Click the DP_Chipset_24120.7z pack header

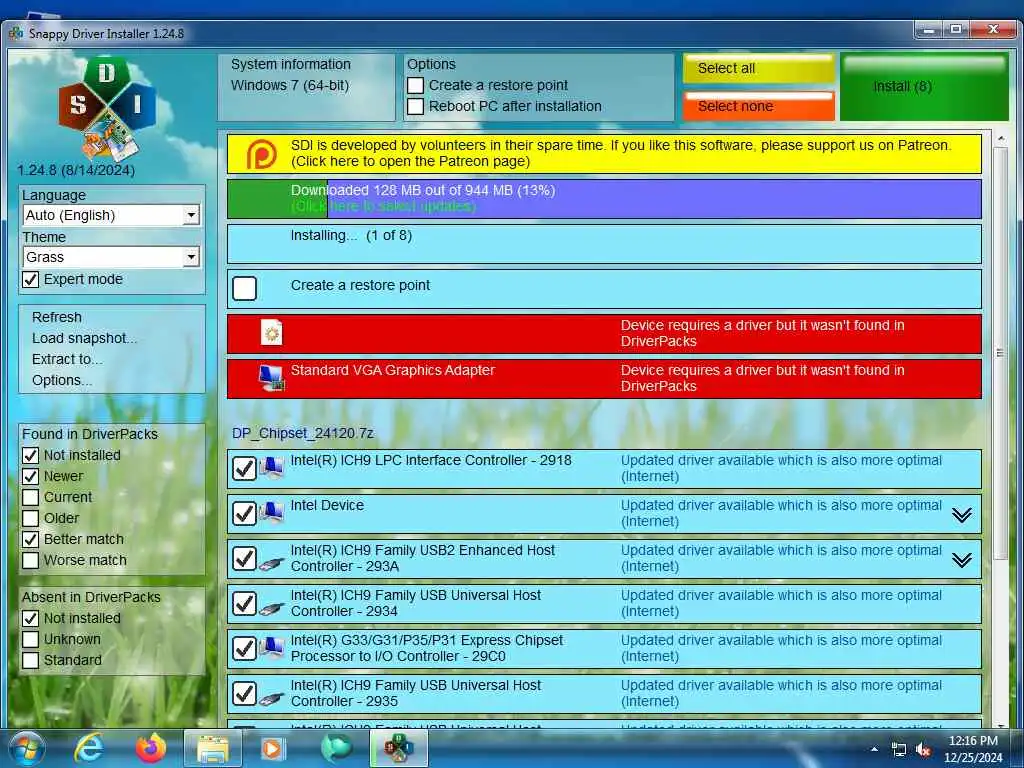tap(302, 433)
